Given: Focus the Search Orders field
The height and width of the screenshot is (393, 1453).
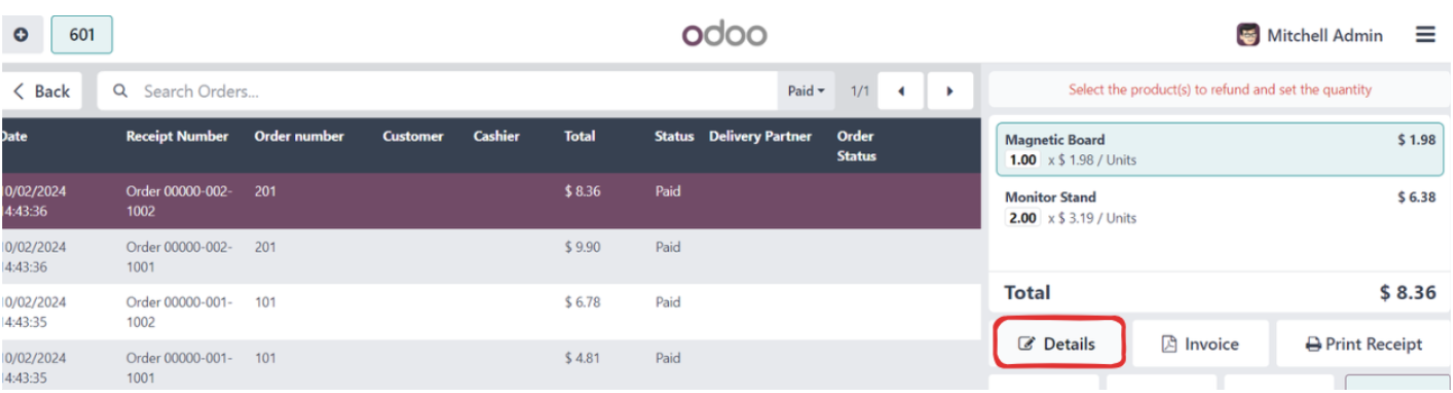Looking at the screenshot, I should tap(438, 91).
